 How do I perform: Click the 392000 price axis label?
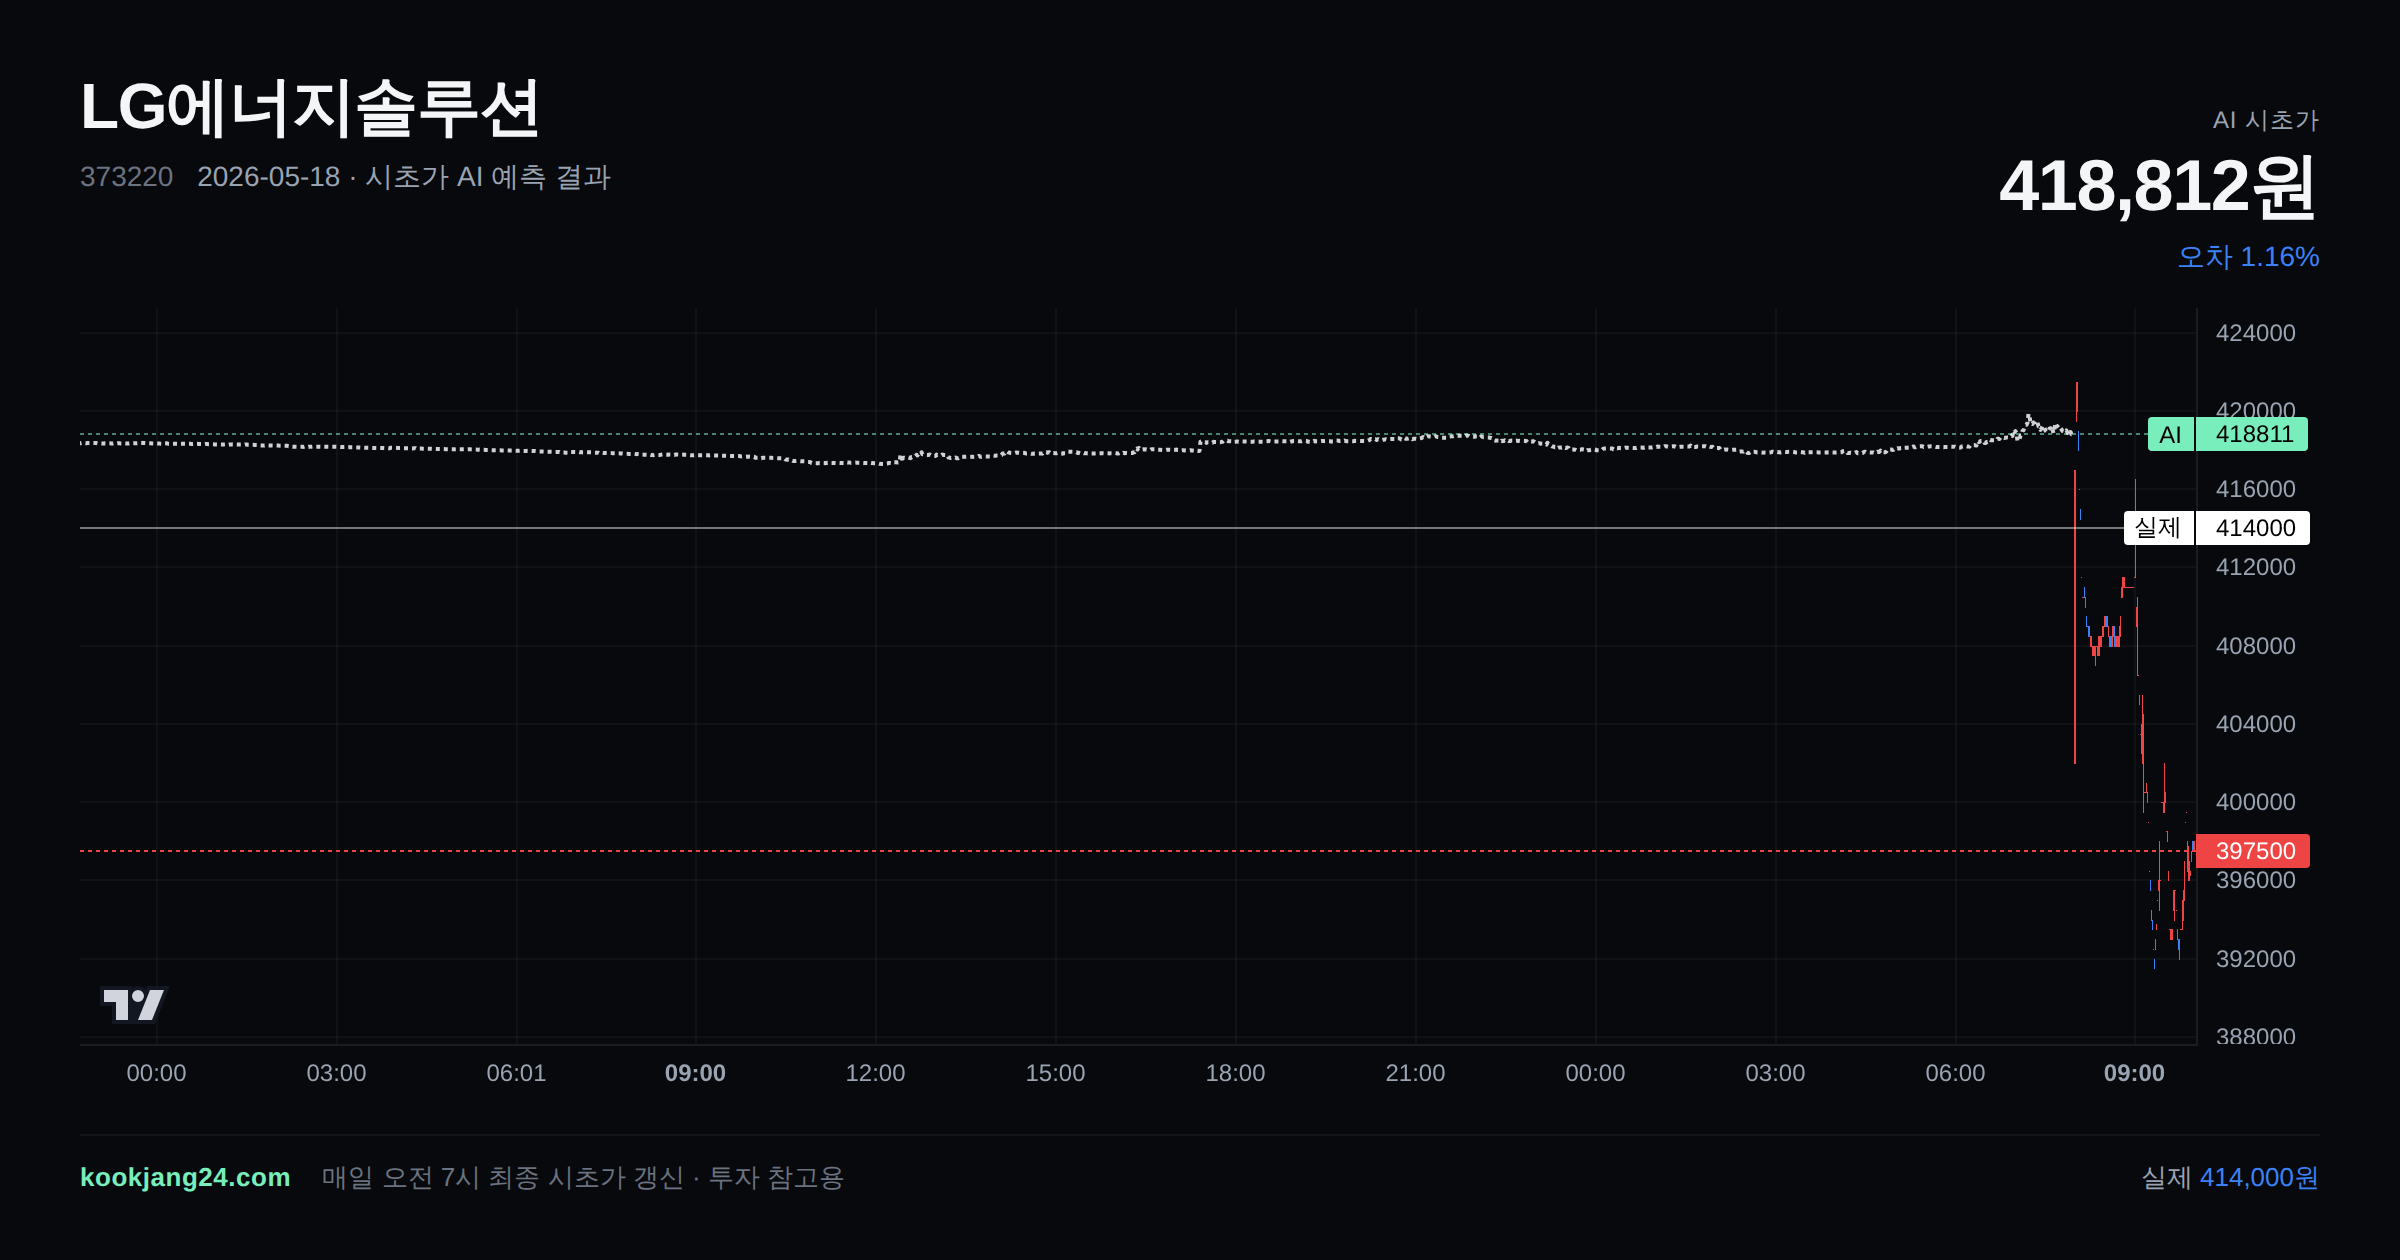(2256, 959)
